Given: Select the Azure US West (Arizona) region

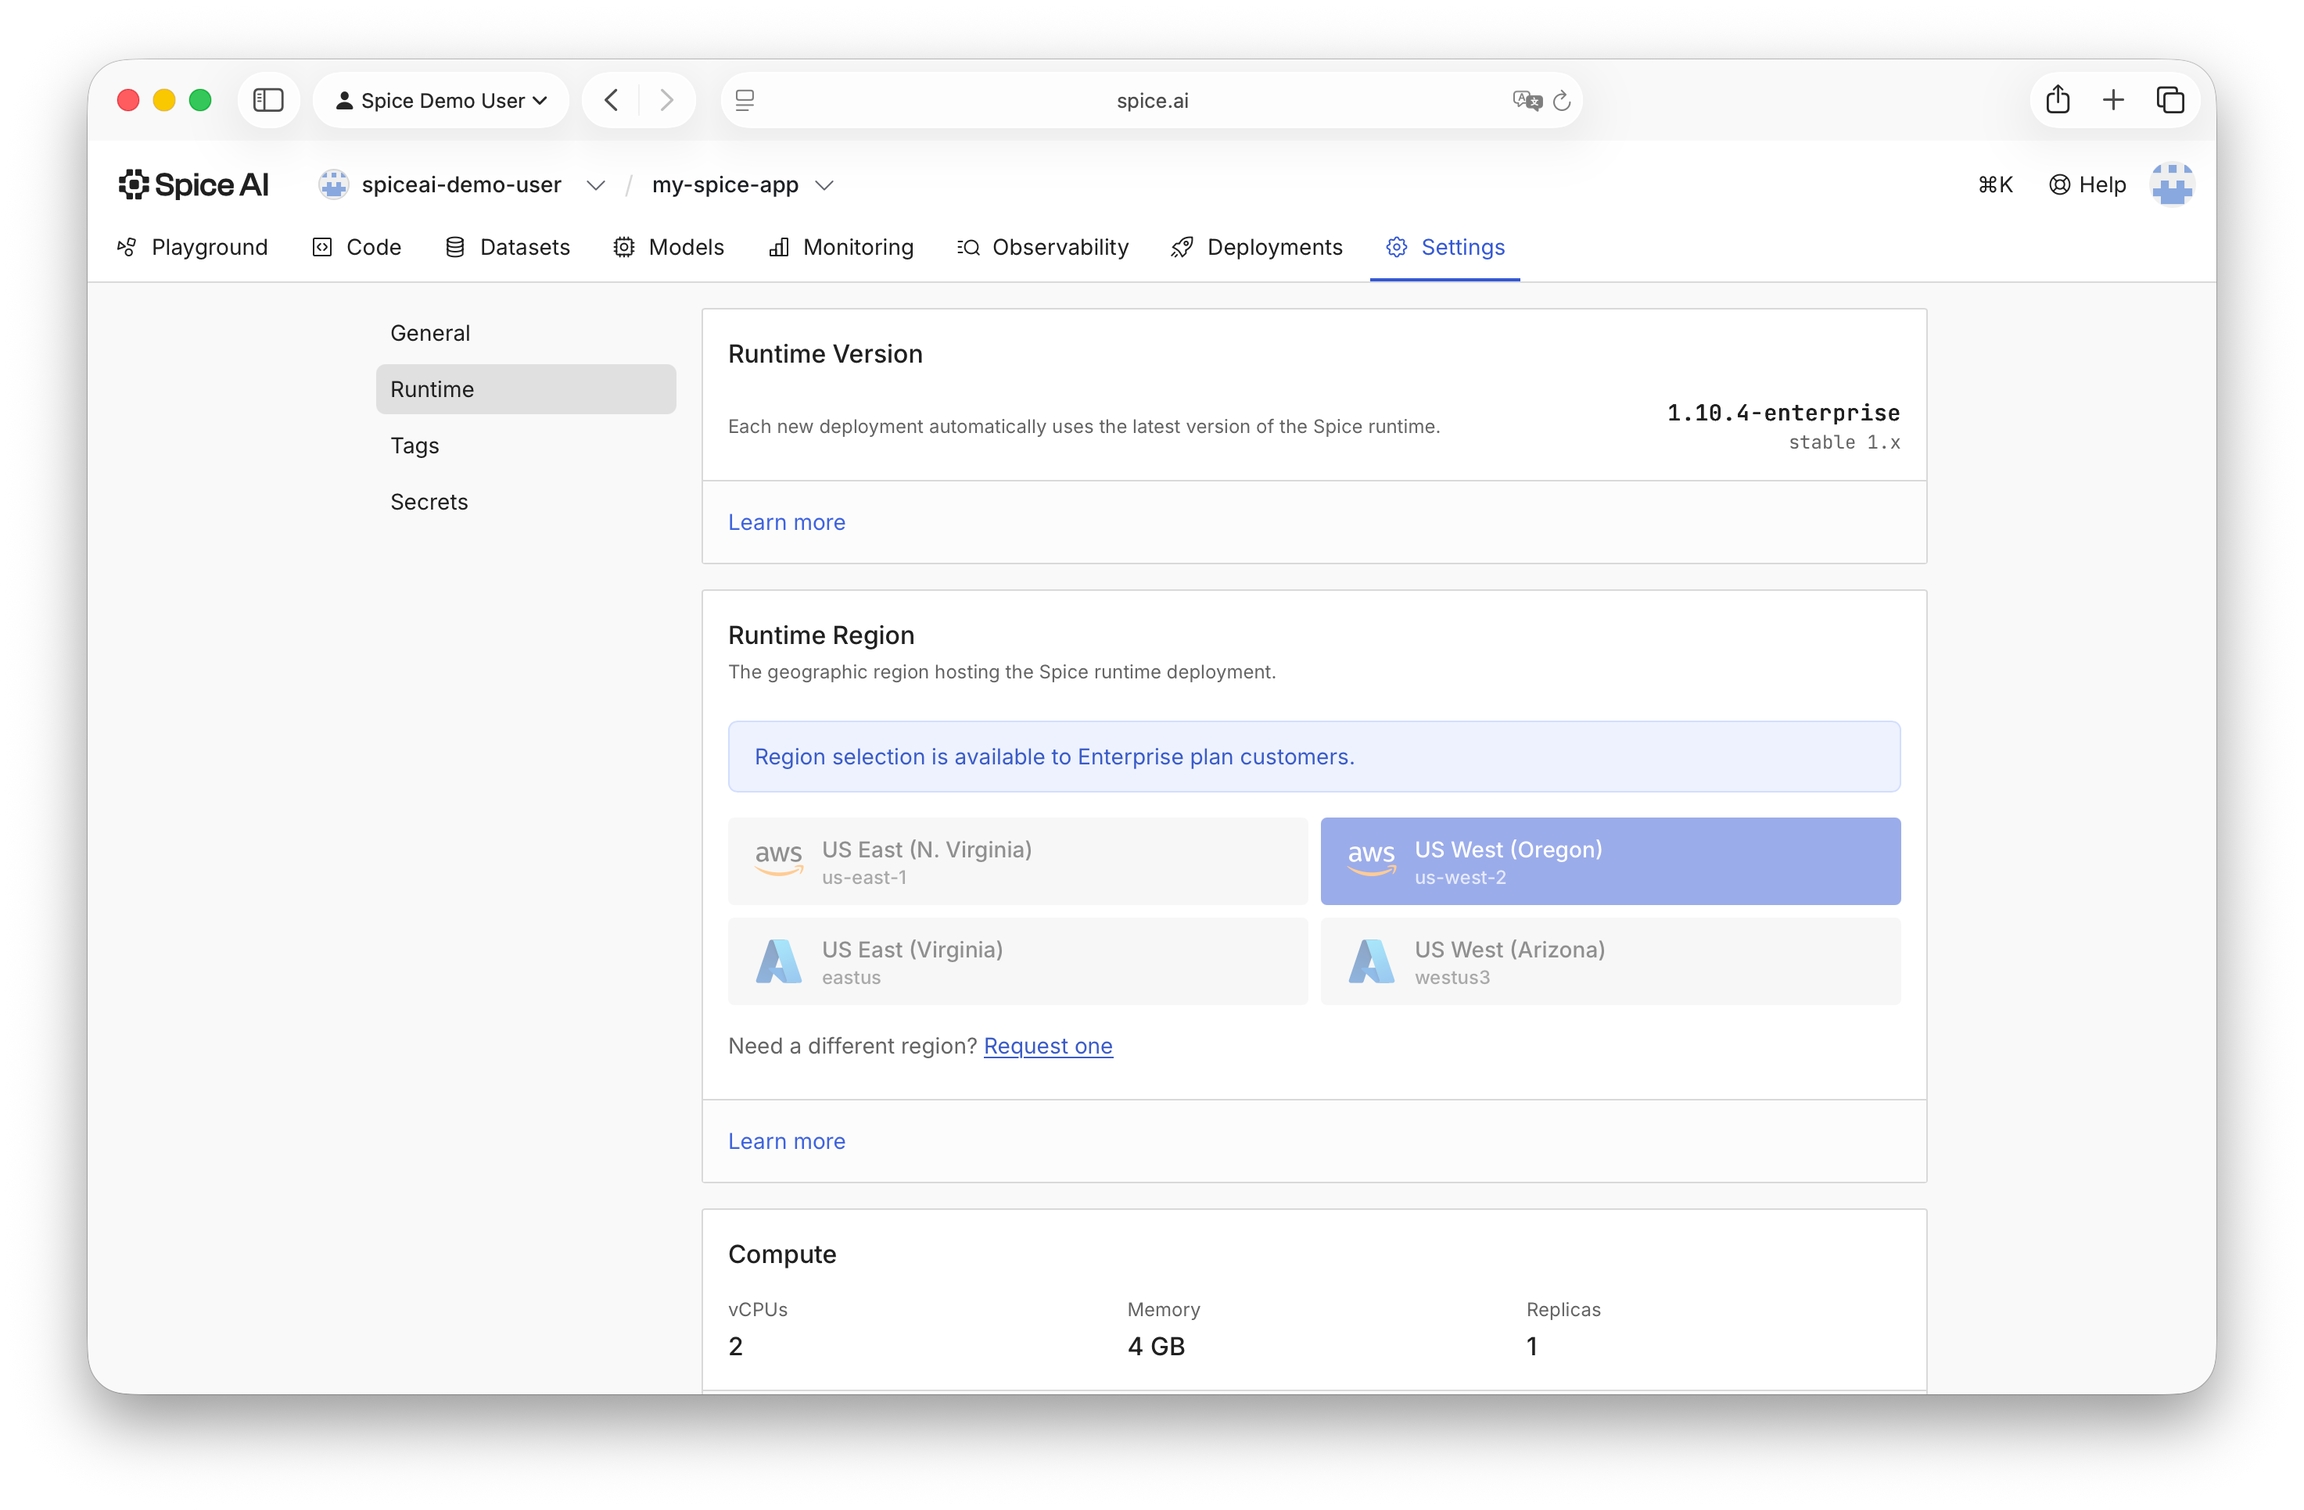Looking at the screenshot, I should [x=1609, y=961].
